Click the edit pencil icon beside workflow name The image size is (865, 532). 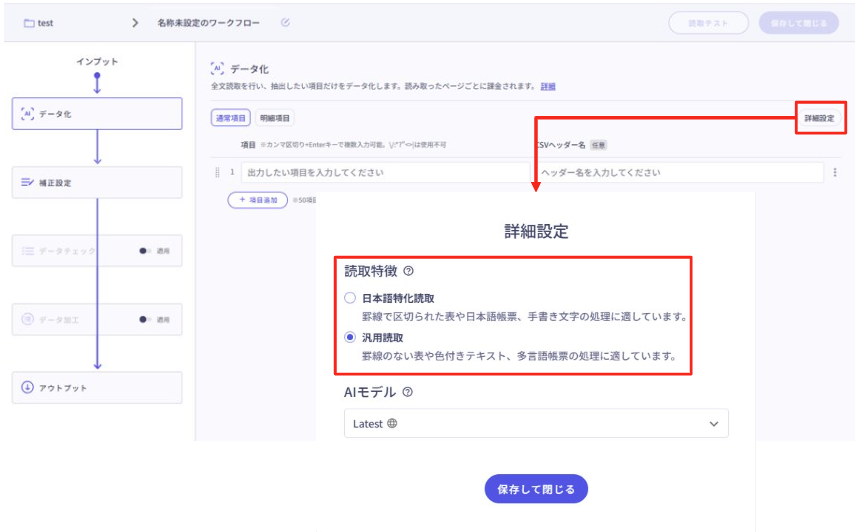point(286,23)
